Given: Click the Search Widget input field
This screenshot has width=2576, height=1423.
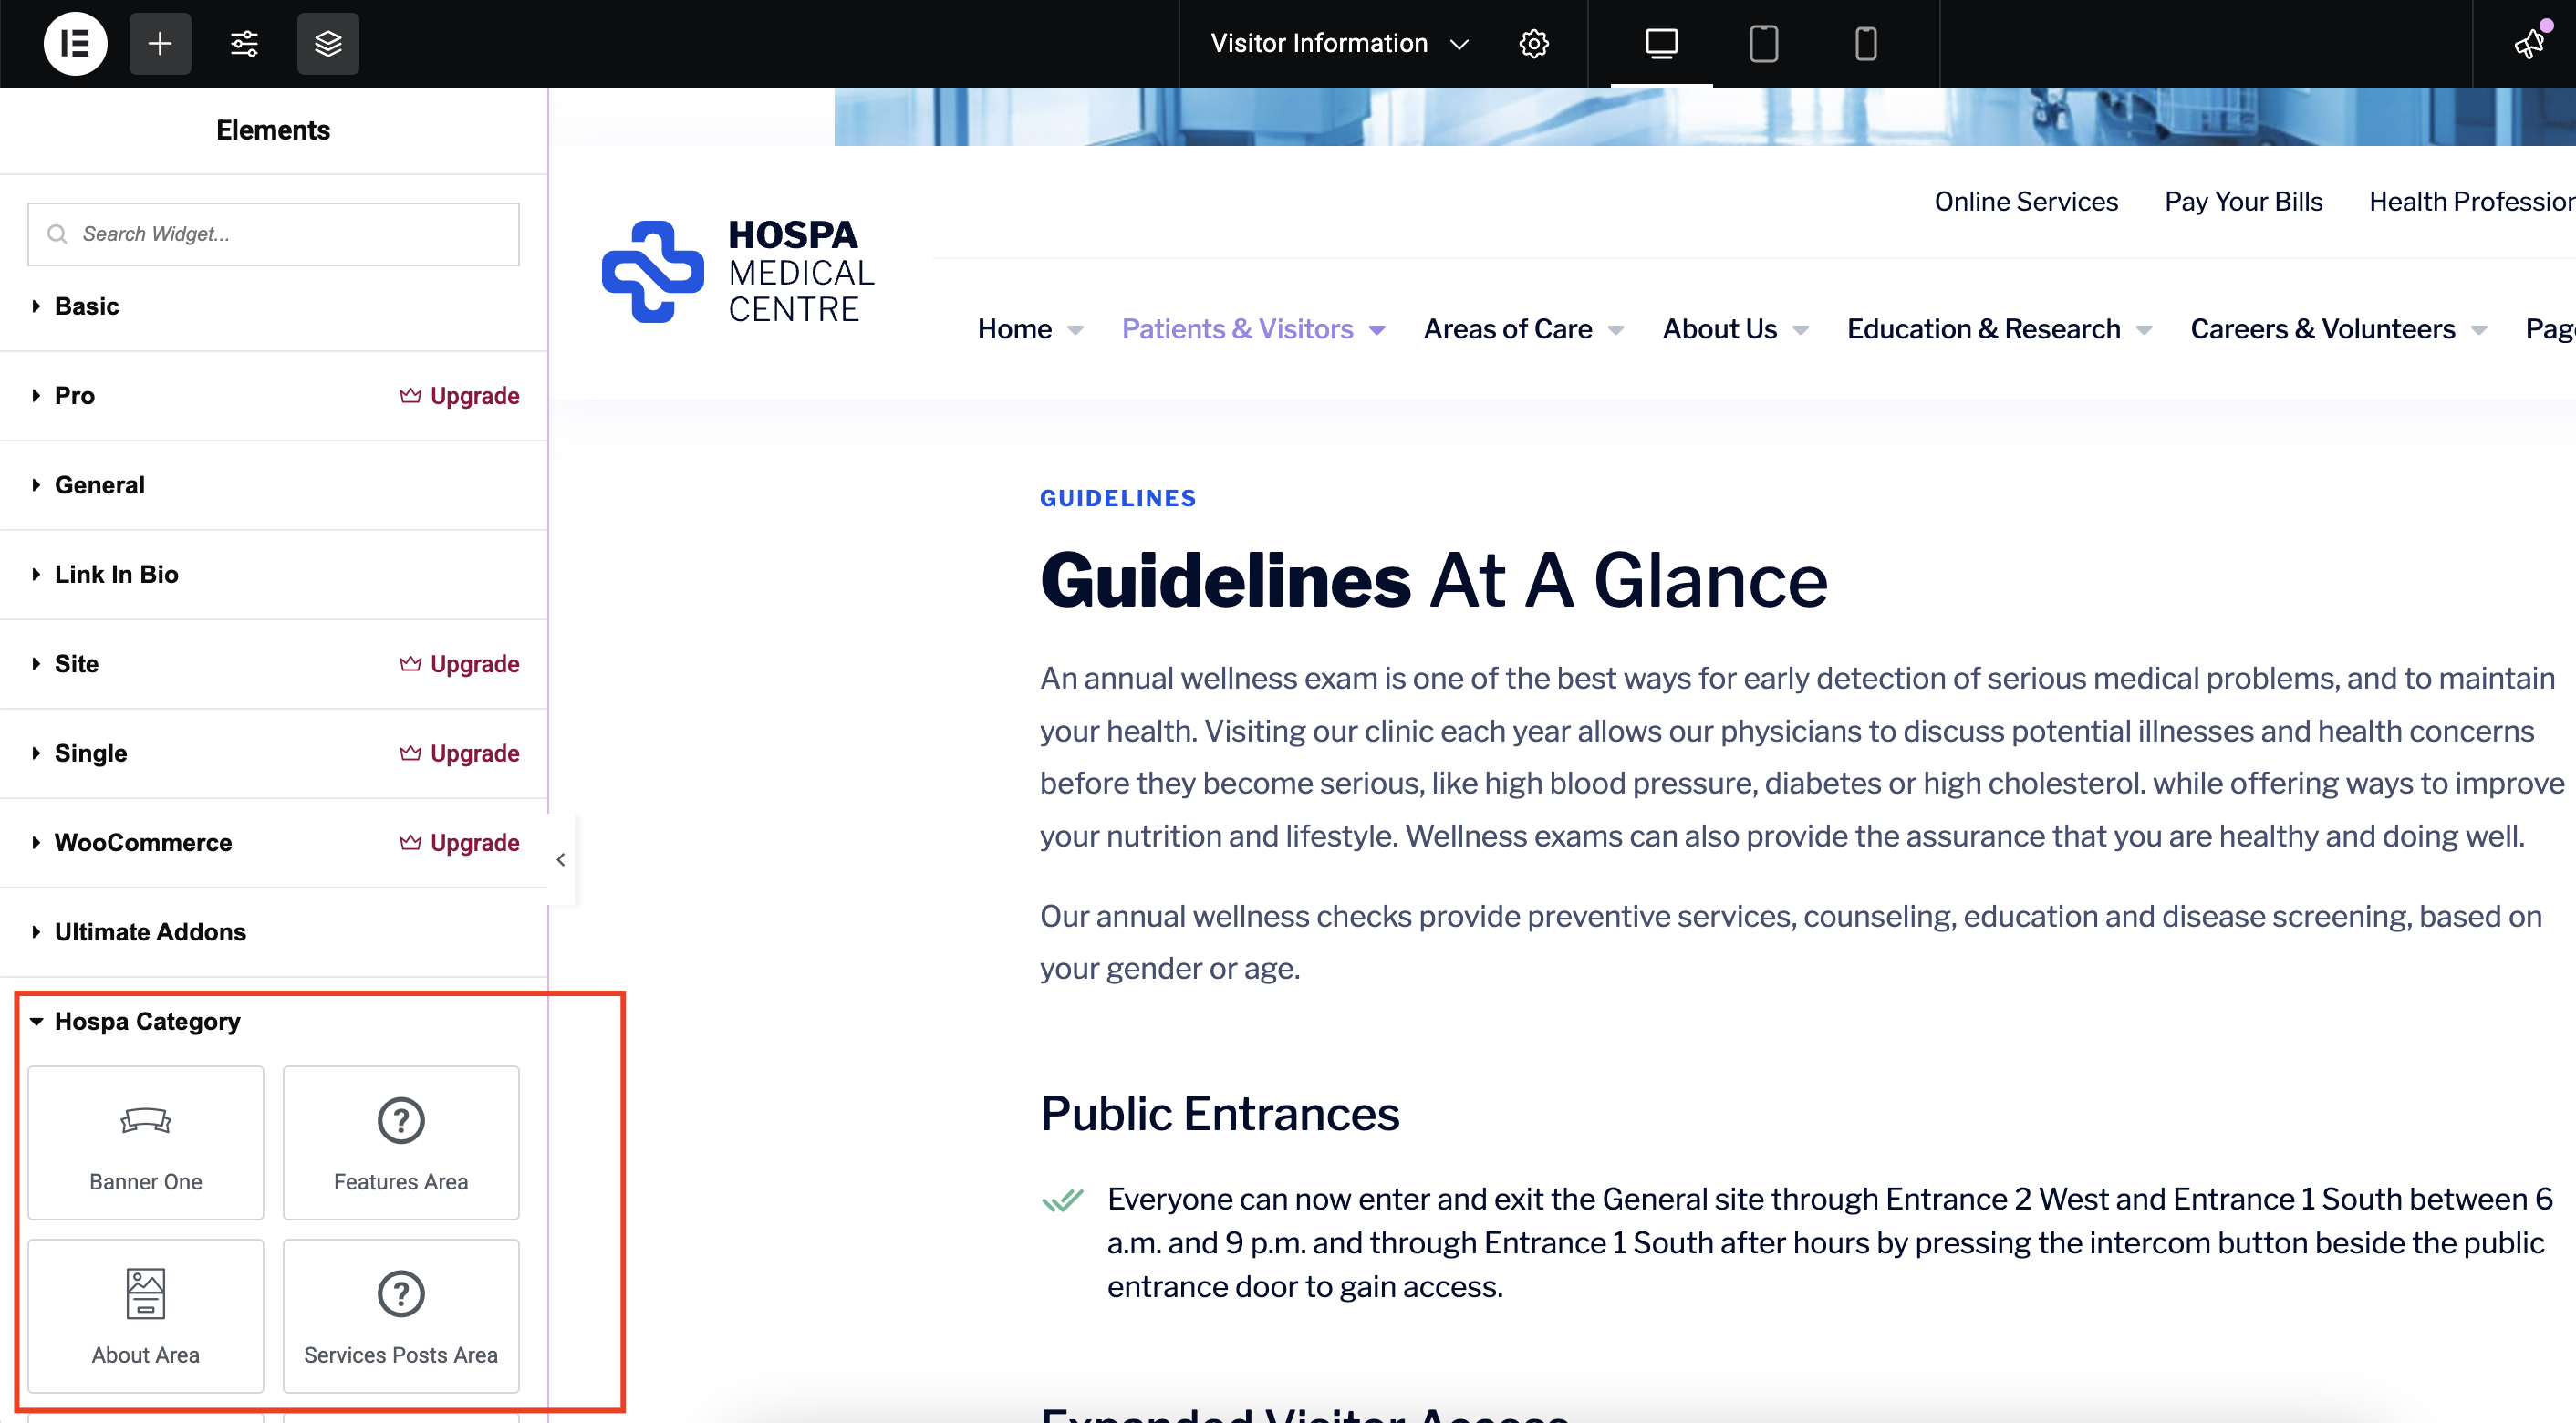Looking at the screenshot, I should pyautogui.click(x=273, y=234).
